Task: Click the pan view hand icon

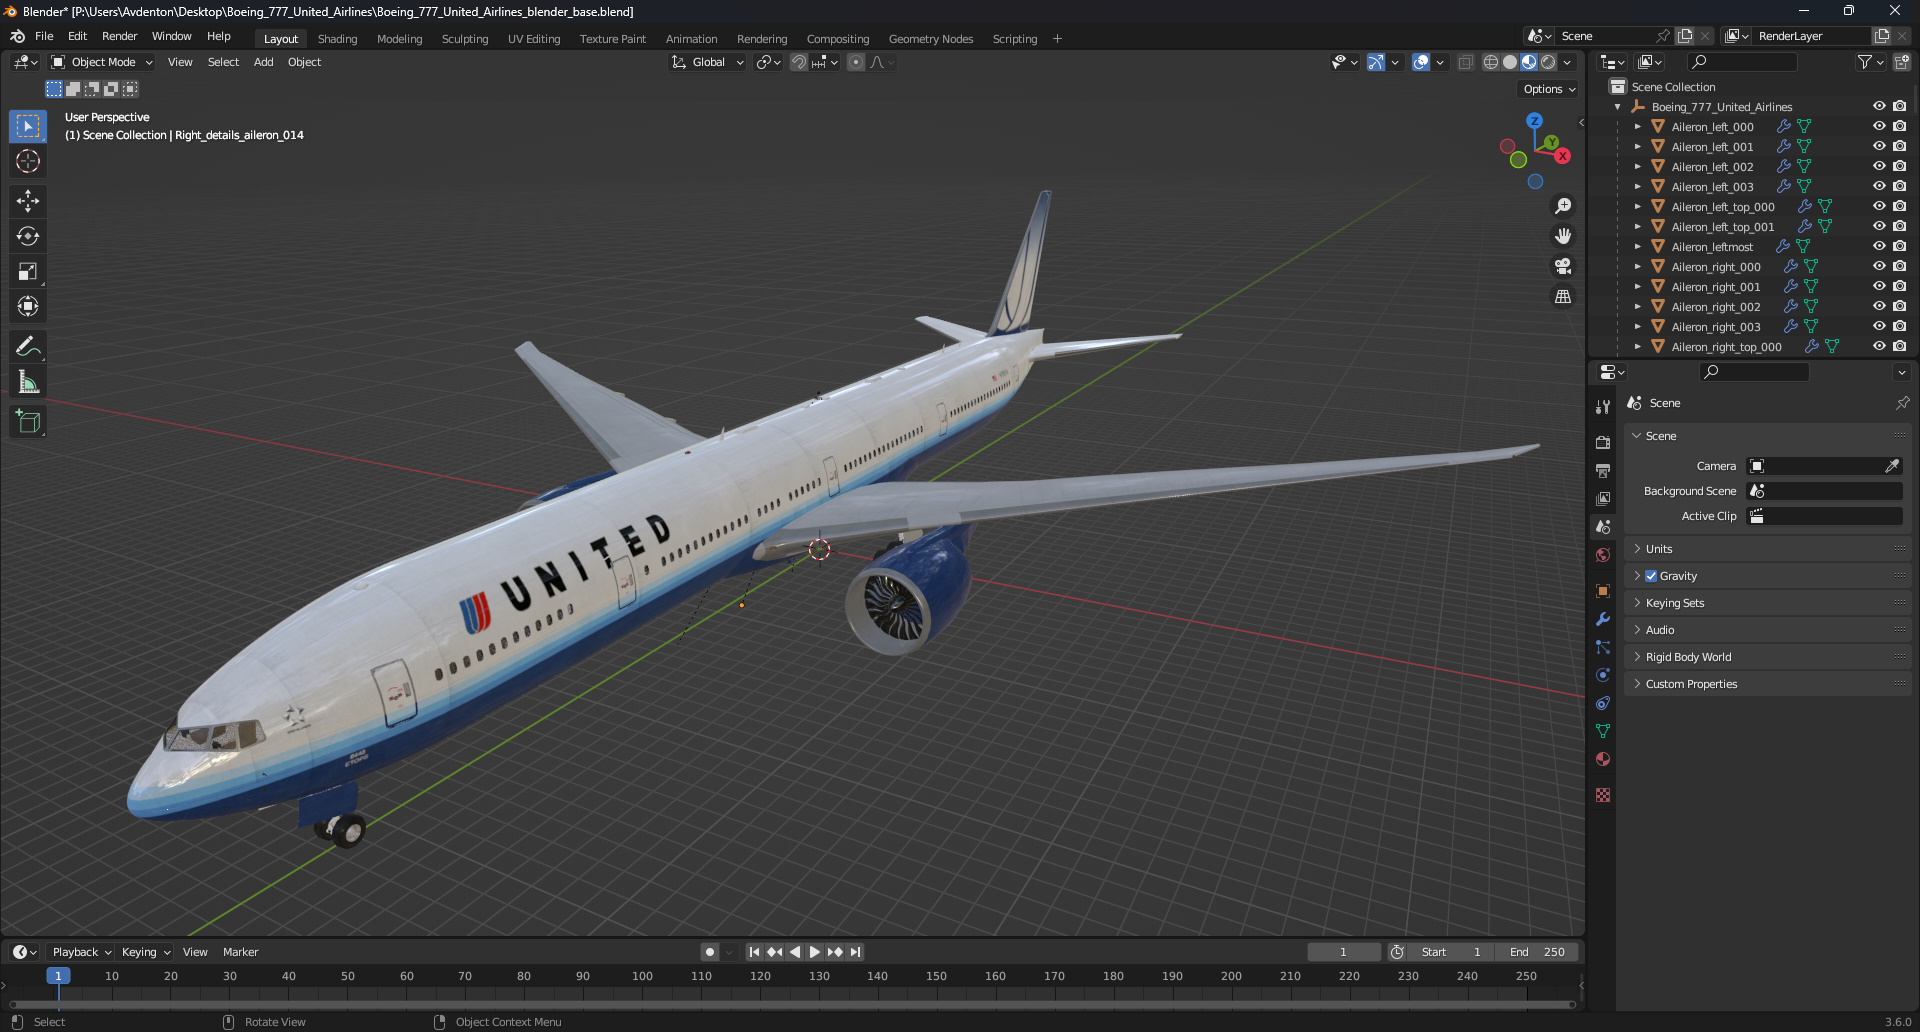Action: click(x=1563, y=236)
